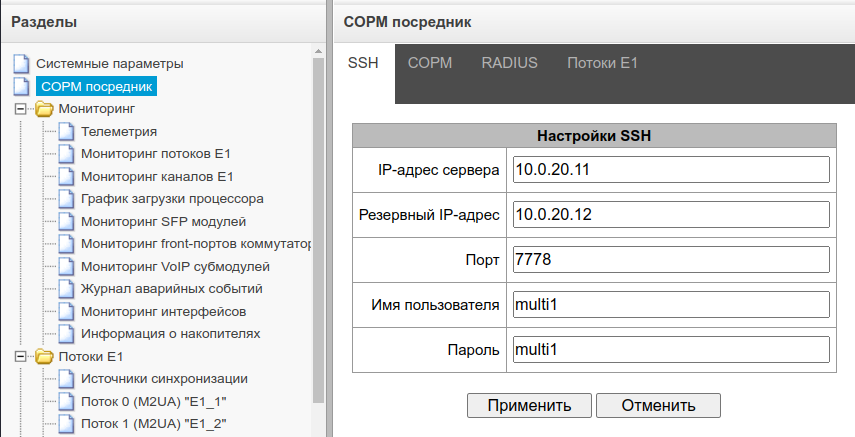Switch to the СОРМ tab
This screenshot has height=437, width=855.
[x=430, y=63]
